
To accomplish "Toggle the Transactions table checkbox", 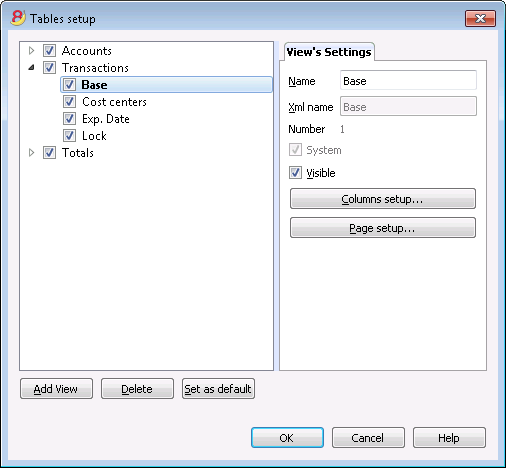I will 49,68.
